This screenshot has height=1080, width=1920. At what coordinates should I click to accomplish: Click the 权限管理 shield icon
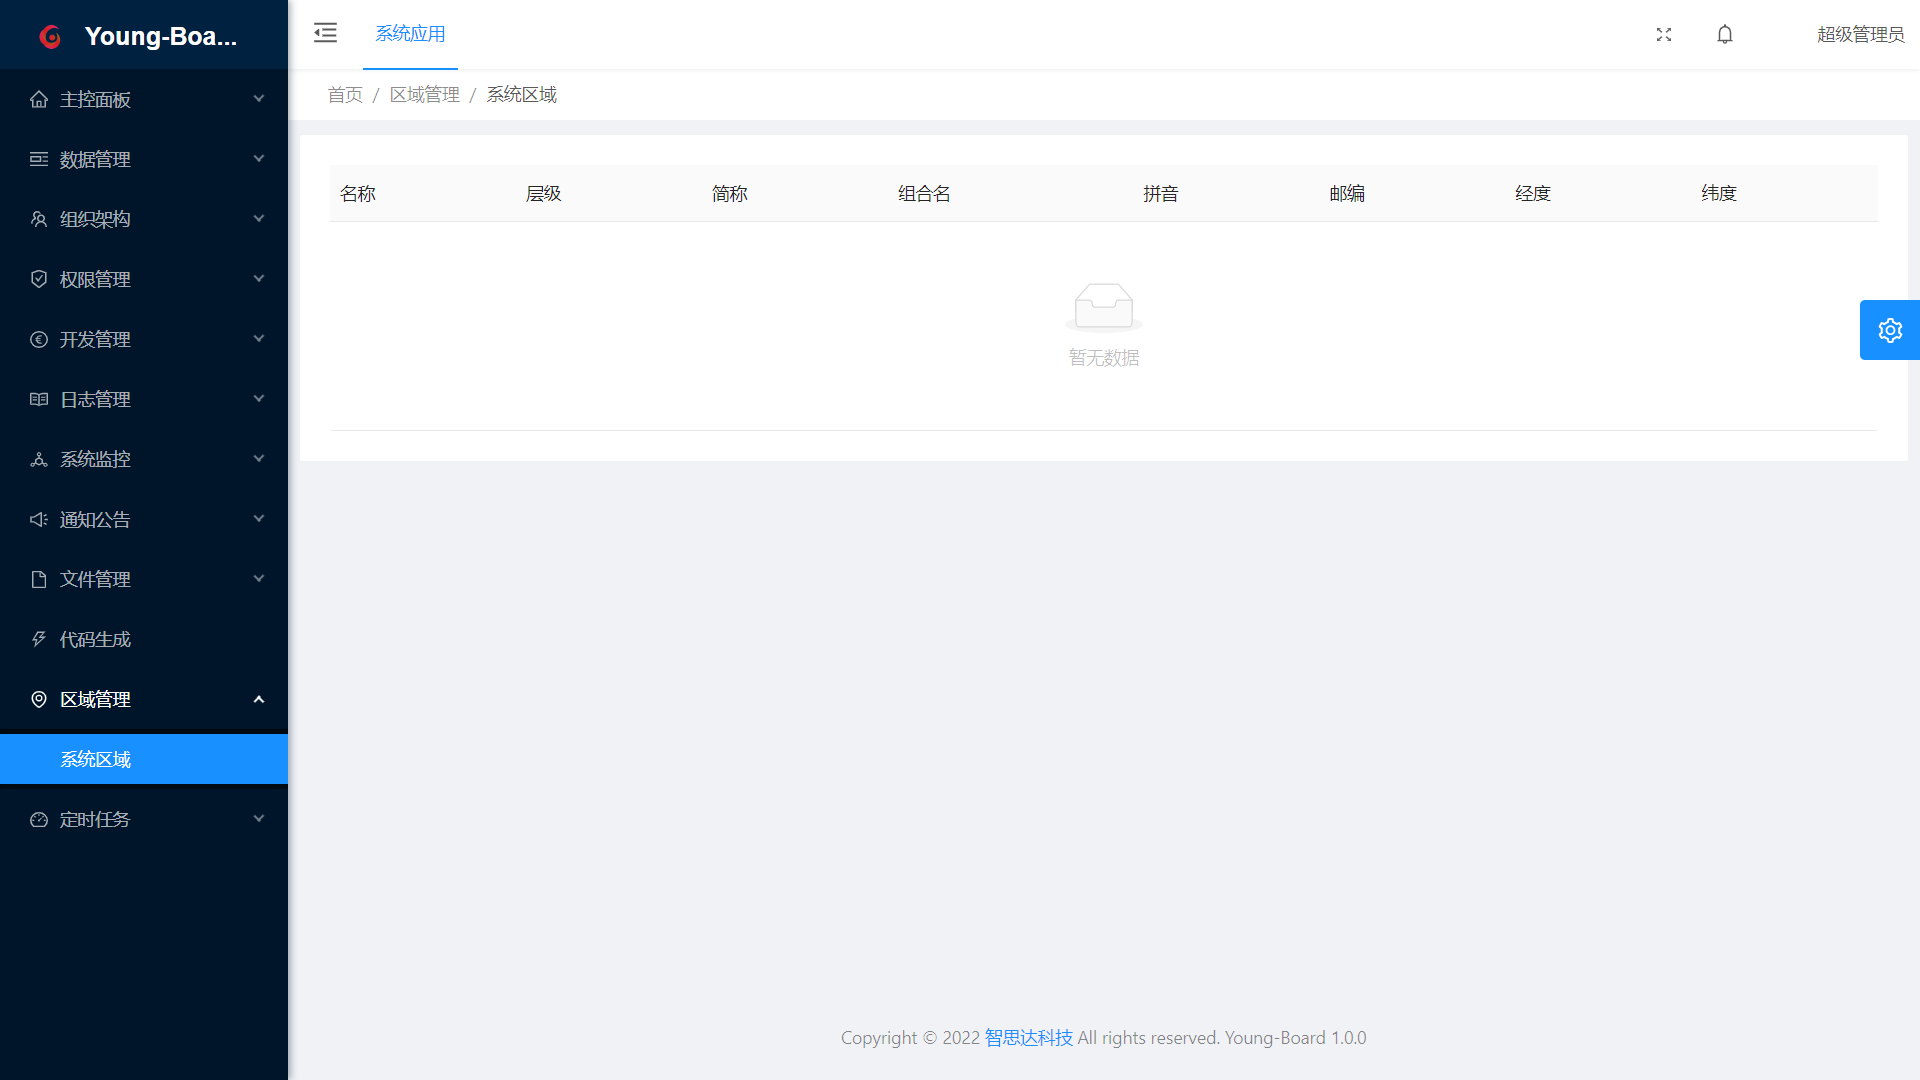point(39,279)
